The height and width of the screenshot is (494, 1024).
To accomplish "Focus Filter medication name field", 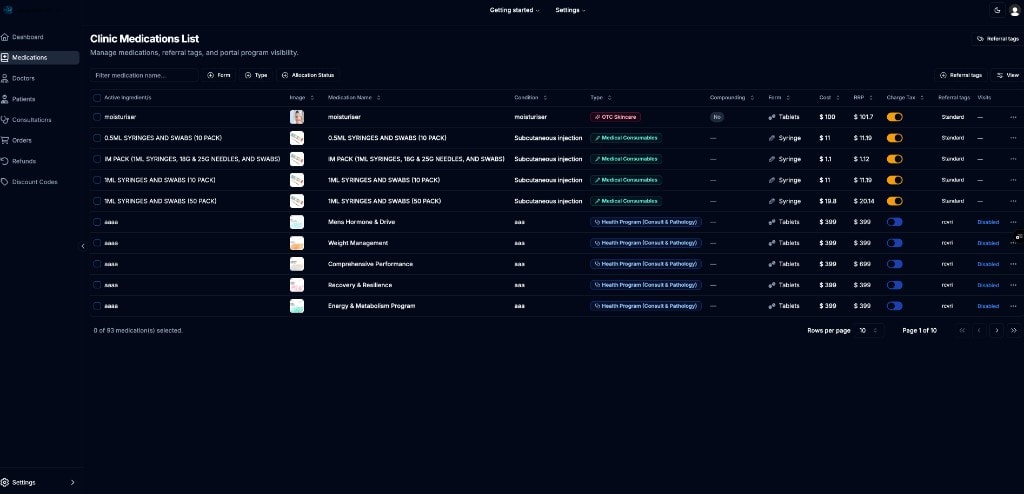I will (144, 75).
